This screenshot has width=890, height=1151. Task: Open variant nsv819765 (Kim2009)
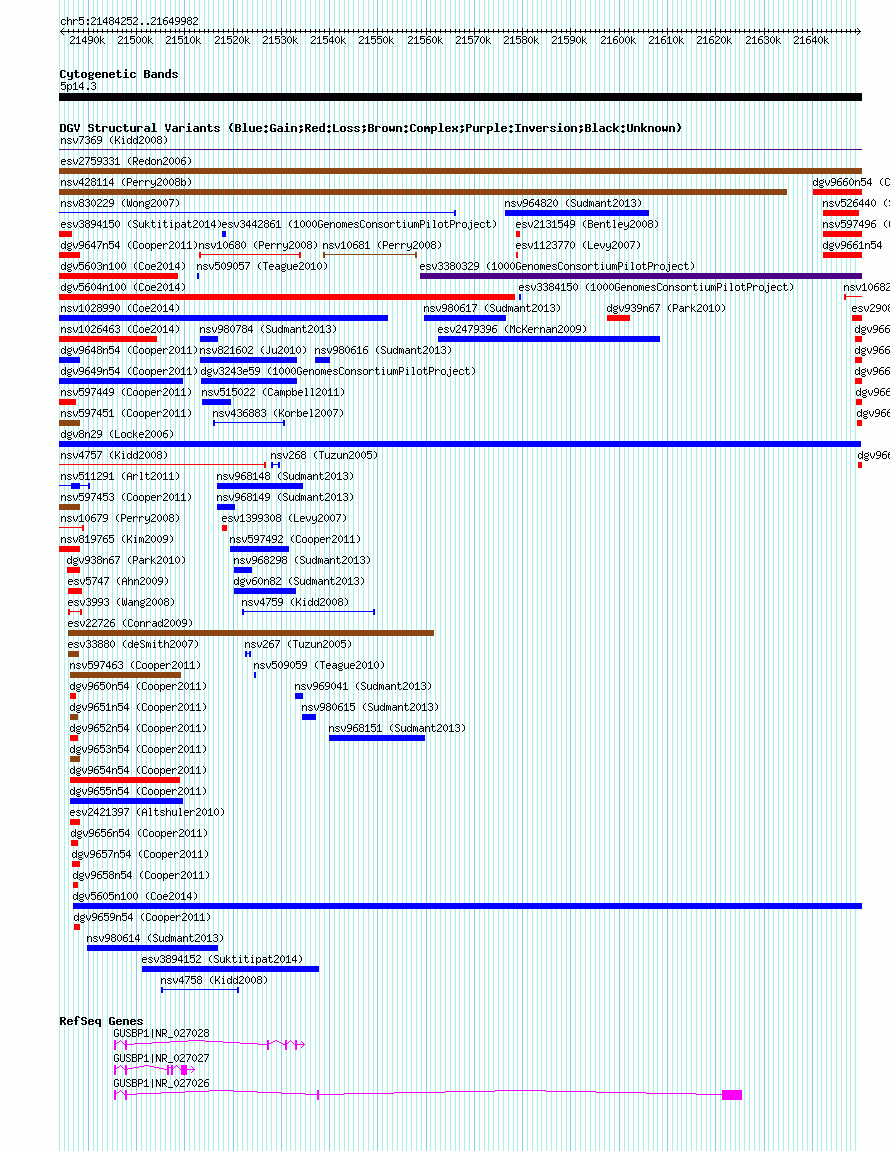(x=117, y=540)
